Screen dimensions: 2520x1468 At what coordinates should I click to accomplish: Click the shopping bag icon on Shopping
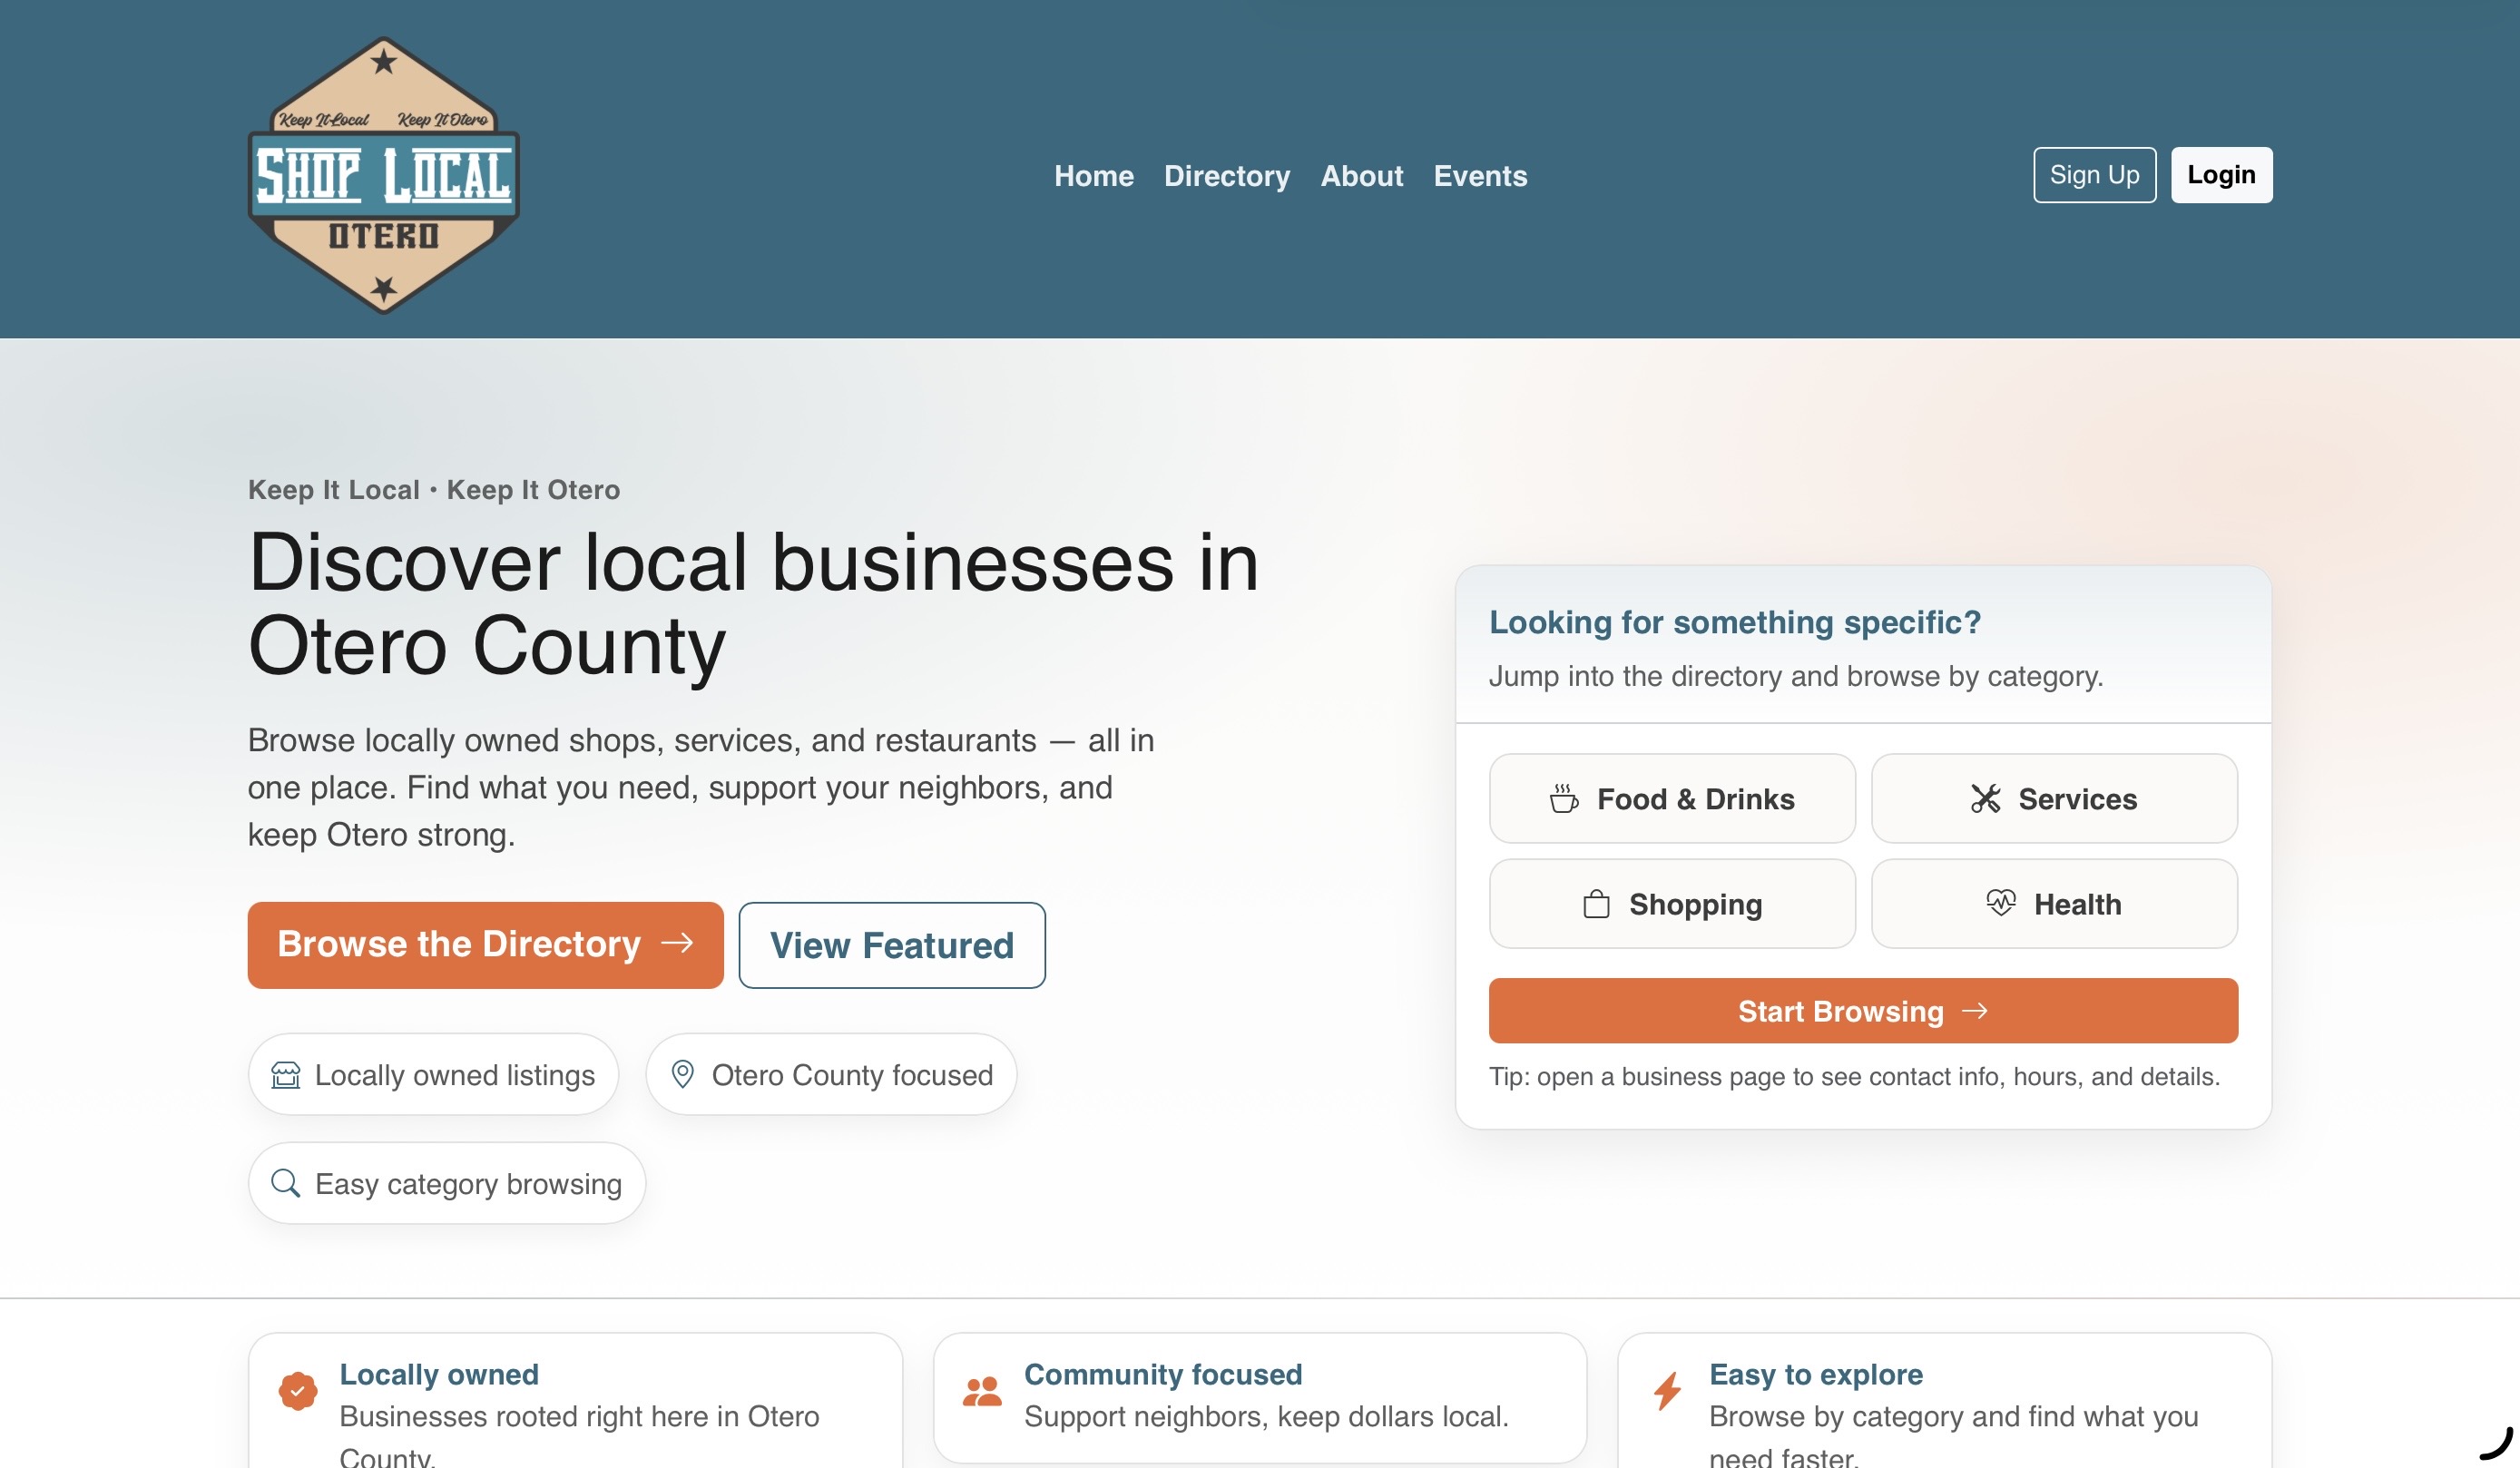point(1594,903)
